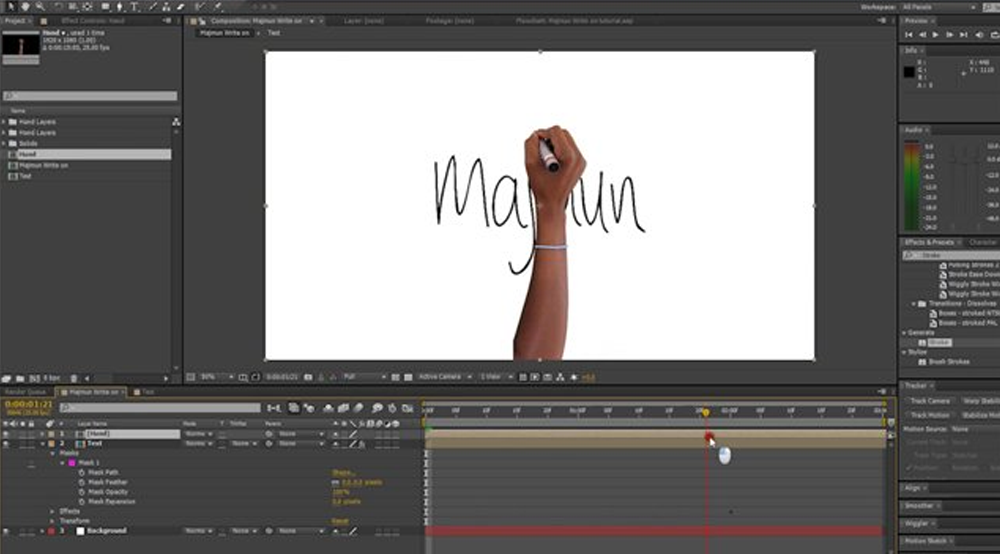This screenshot has width=1000, height=554.
Task: Select the Zoom magnifier tool
Action: [38, 6]
